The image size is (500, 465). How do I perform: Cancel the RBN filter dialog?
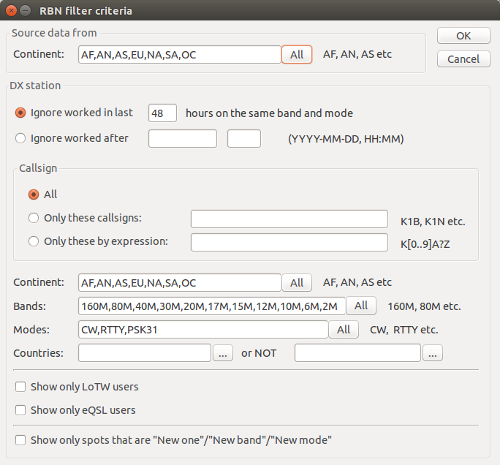[464, 59]
